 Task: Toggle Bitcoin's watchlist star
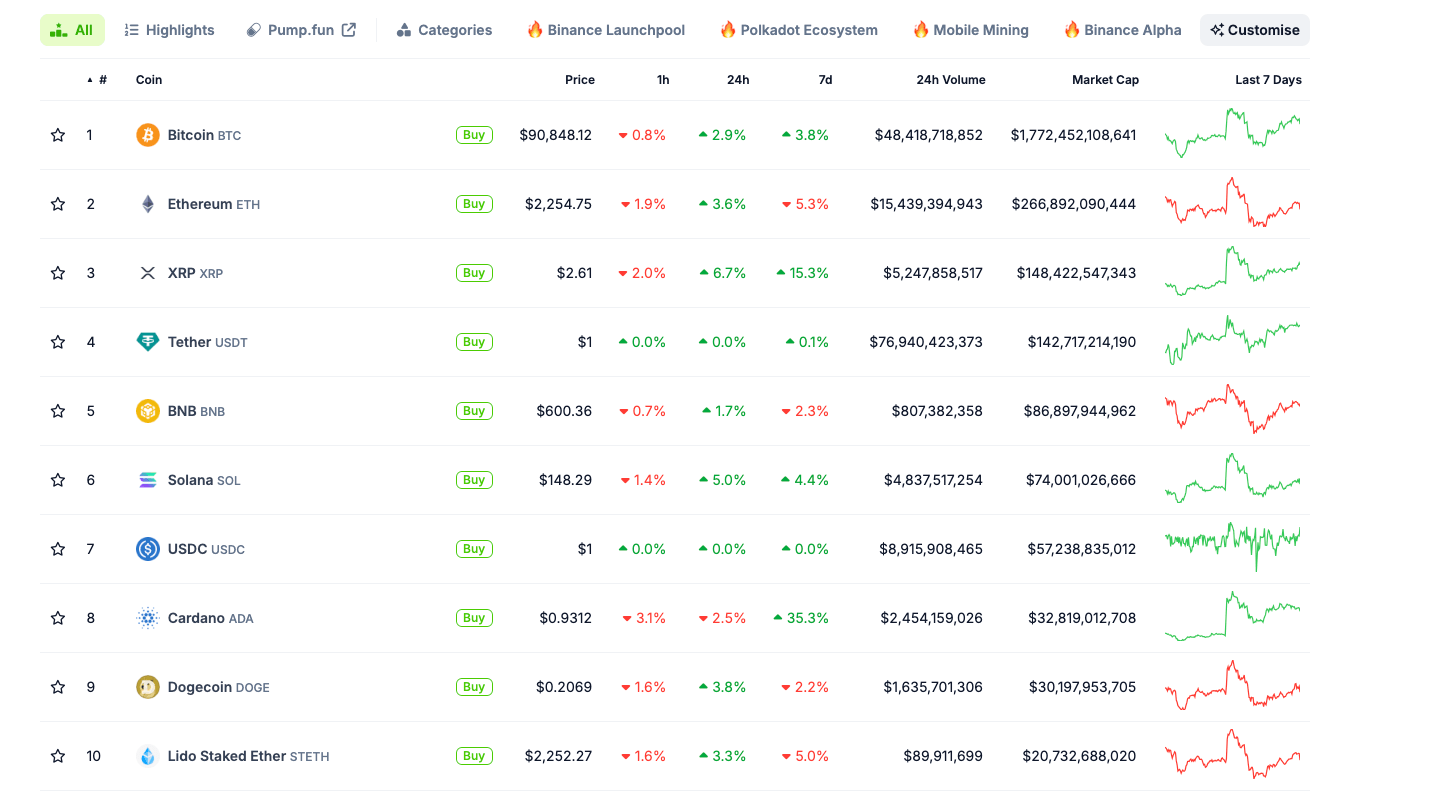pyautogui.click(x=57, y=134)
